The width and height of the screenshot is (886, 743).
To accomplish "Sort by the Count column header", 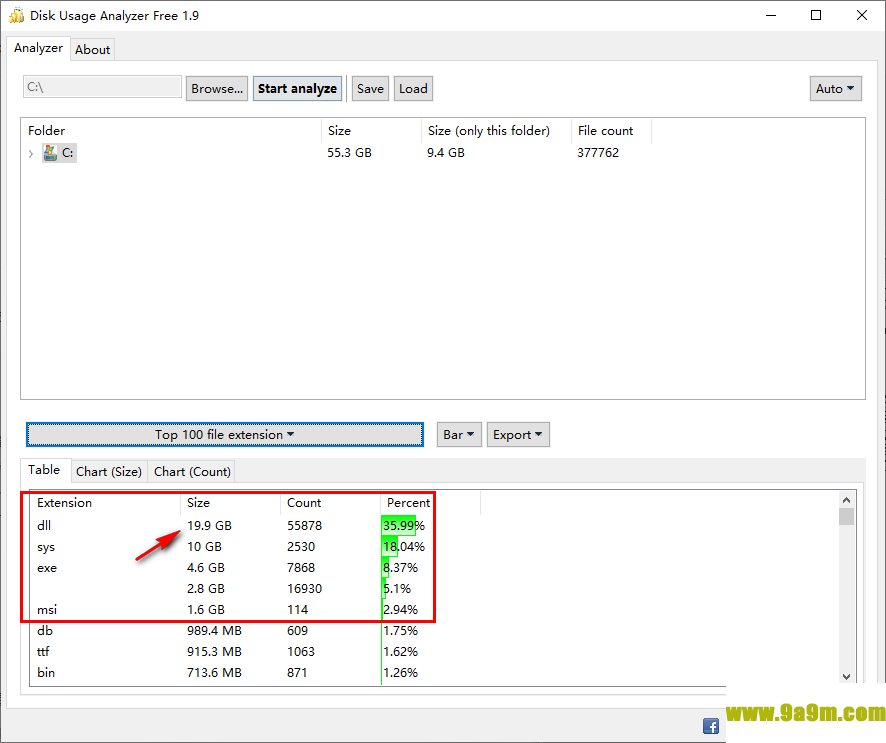I will point(331,503).
